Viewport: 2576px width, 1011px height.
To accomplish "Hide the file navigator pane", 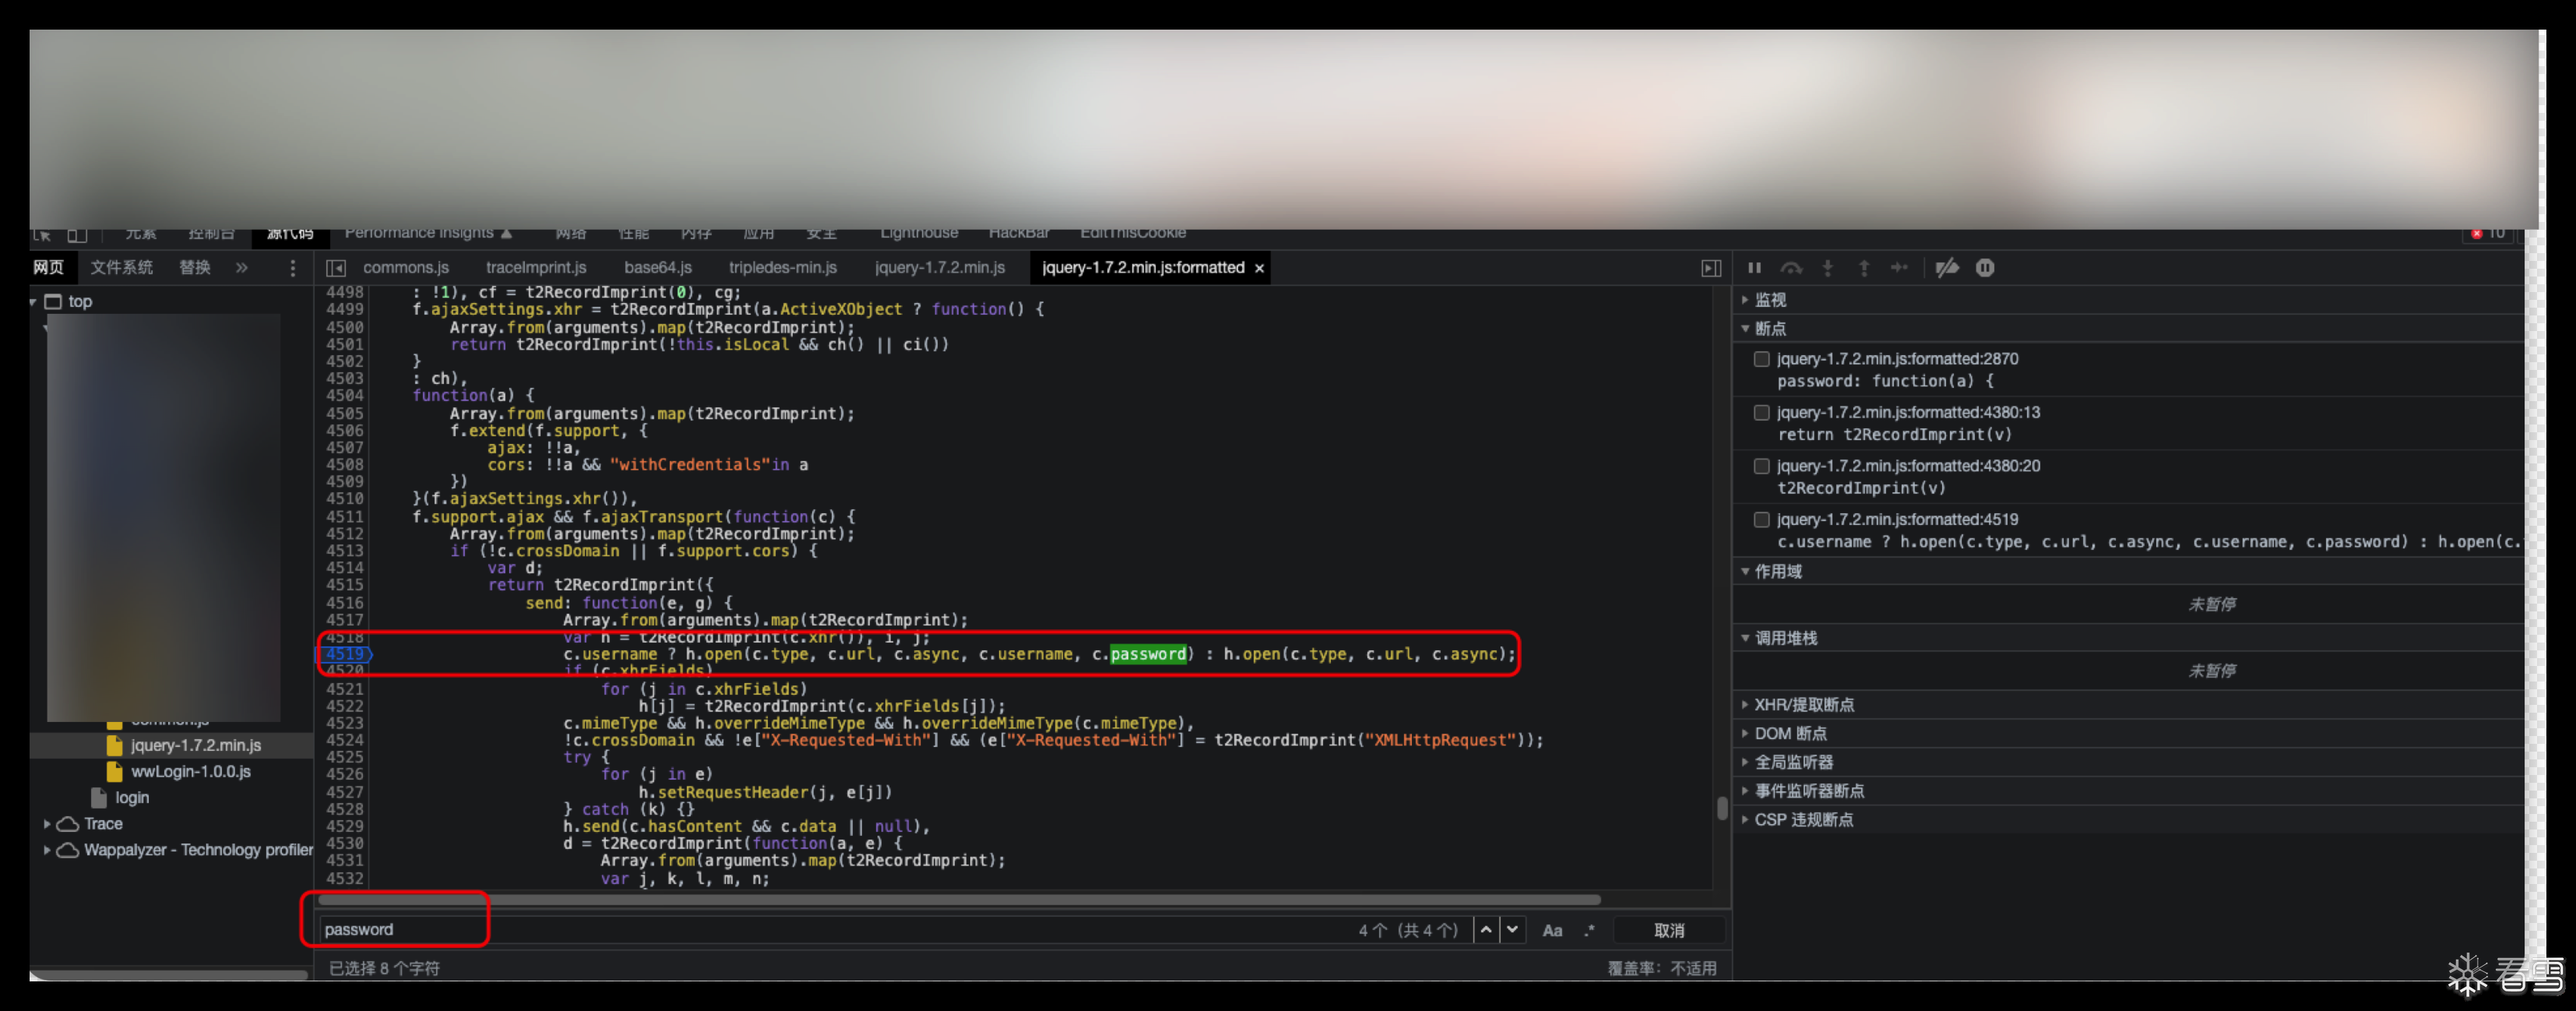I will (336, 268).
